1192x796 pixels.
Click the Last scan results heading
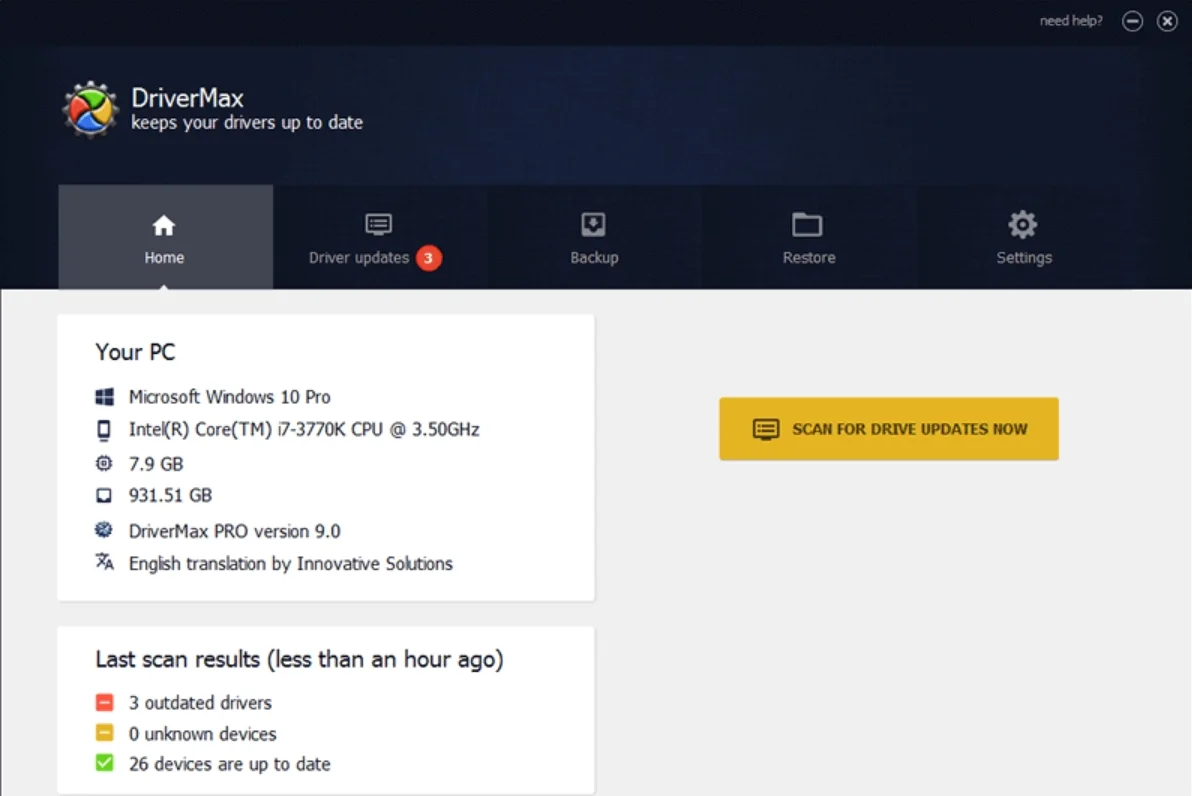tap(300, 659)
